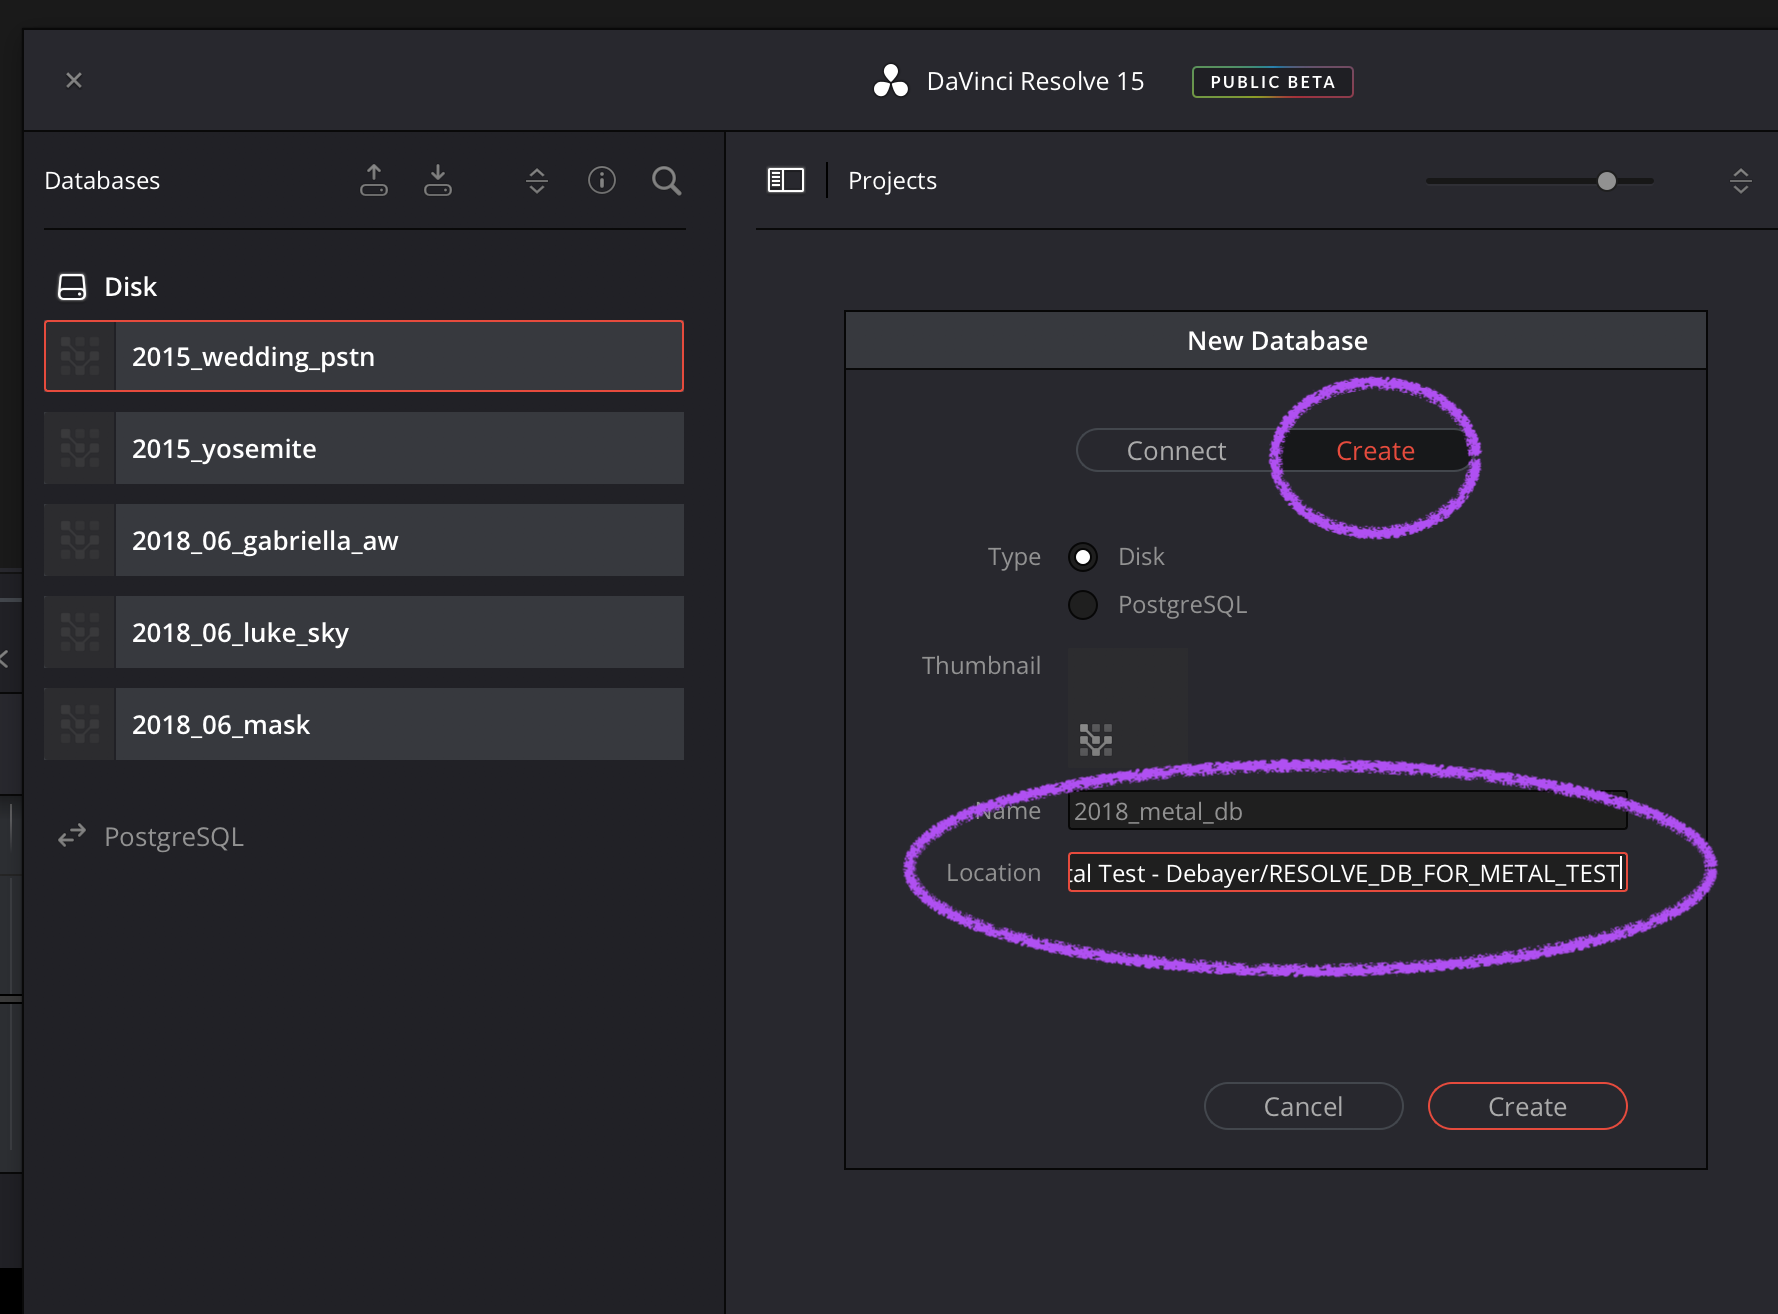This screenshot has width=1778, height=1314.
Task: Click the database thumbnail placeholder
Action: pos(1128,707)
